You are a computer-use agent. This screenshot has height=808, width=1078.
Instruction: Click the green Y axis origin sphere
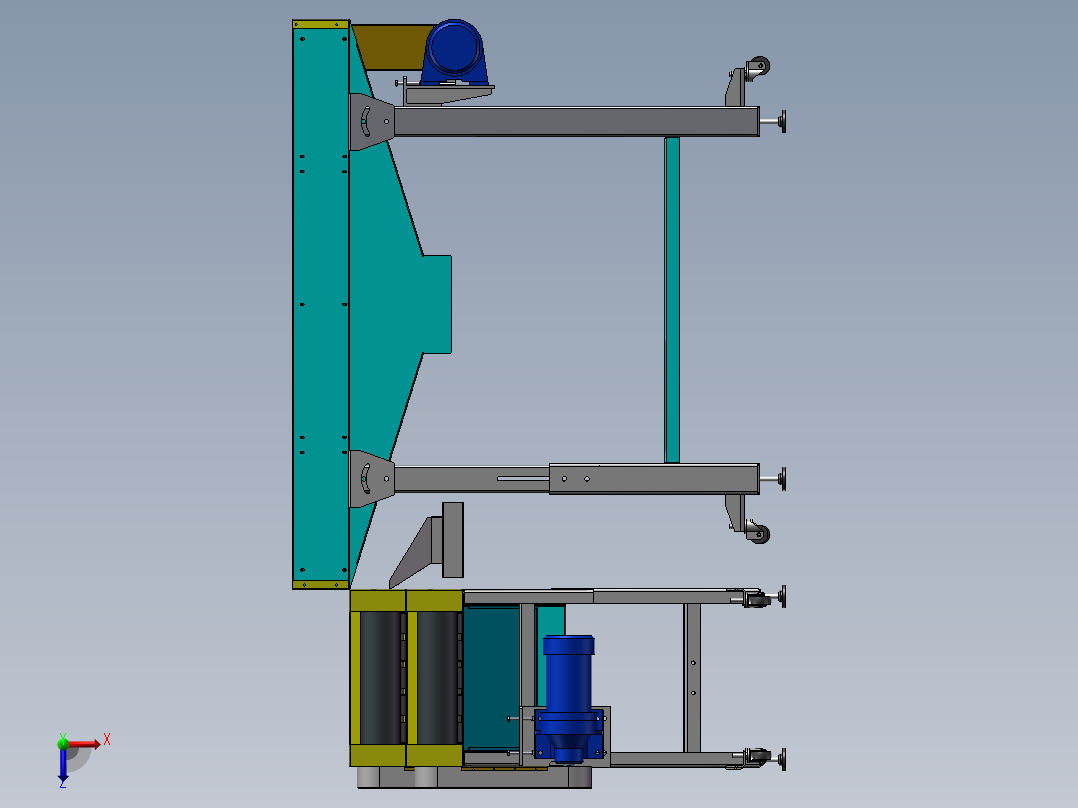tap(64, 744)
